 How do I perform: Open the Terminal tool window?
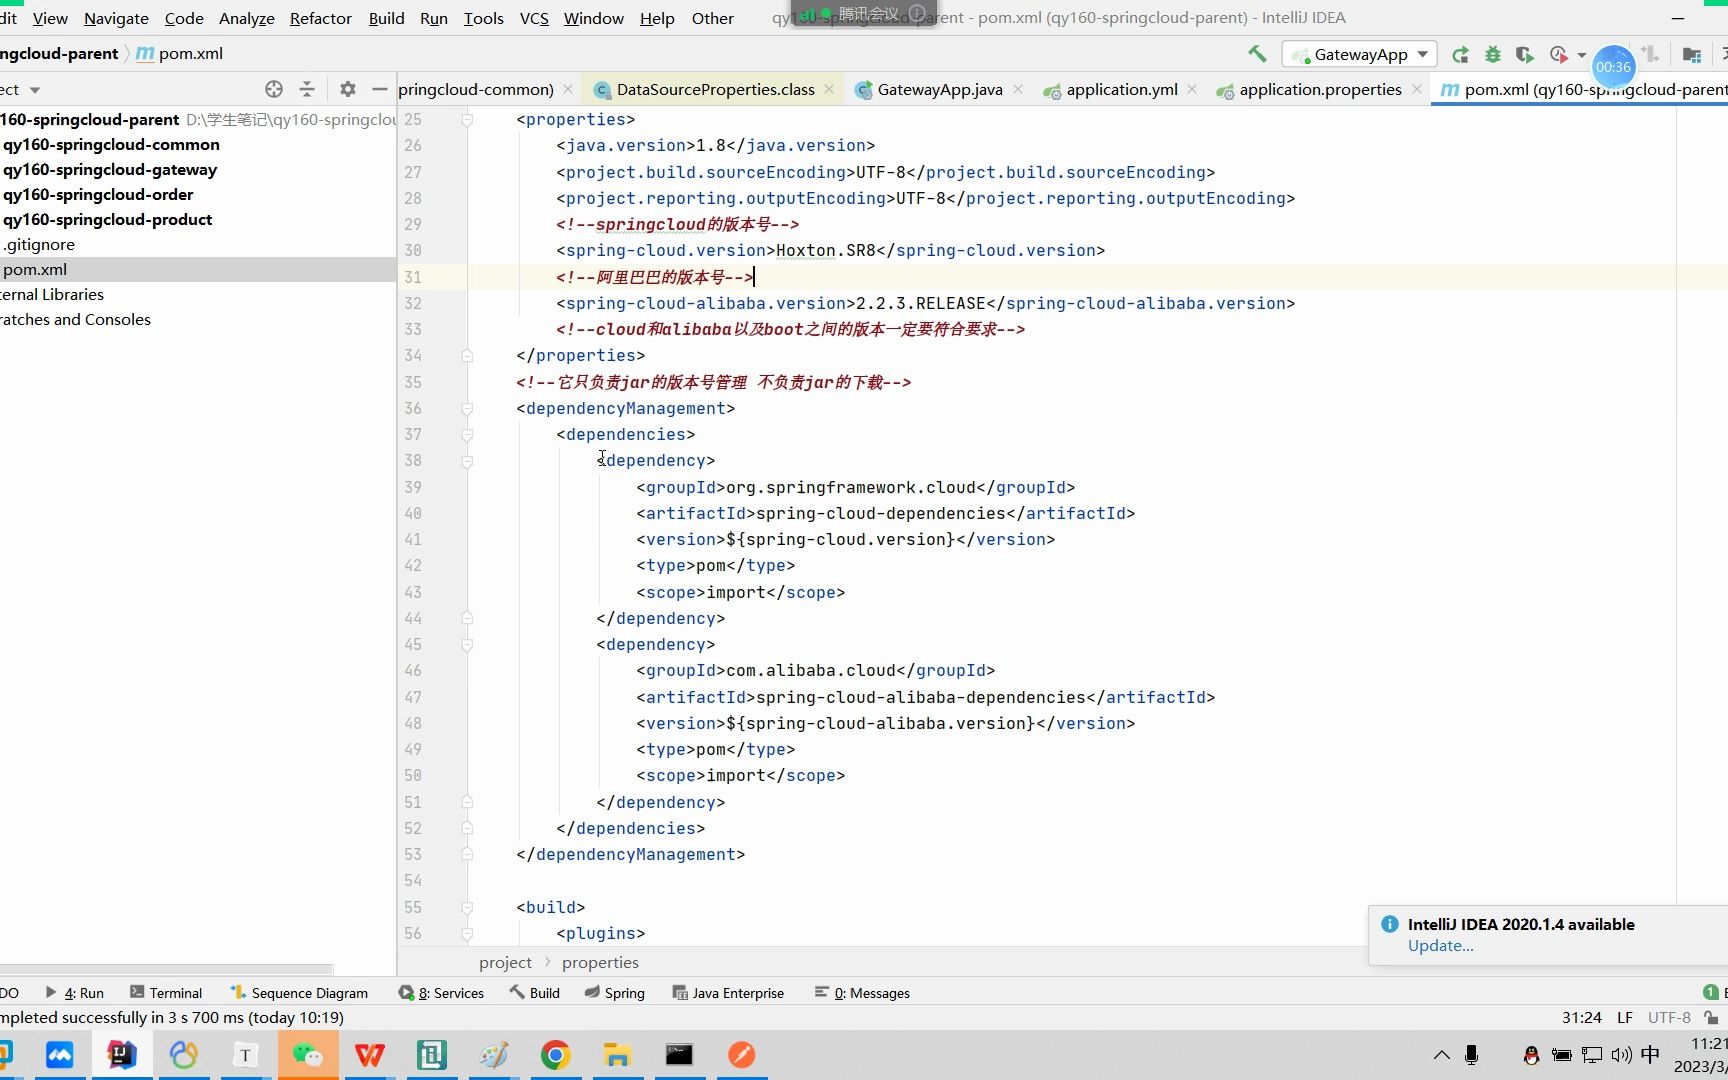(166, 993)
